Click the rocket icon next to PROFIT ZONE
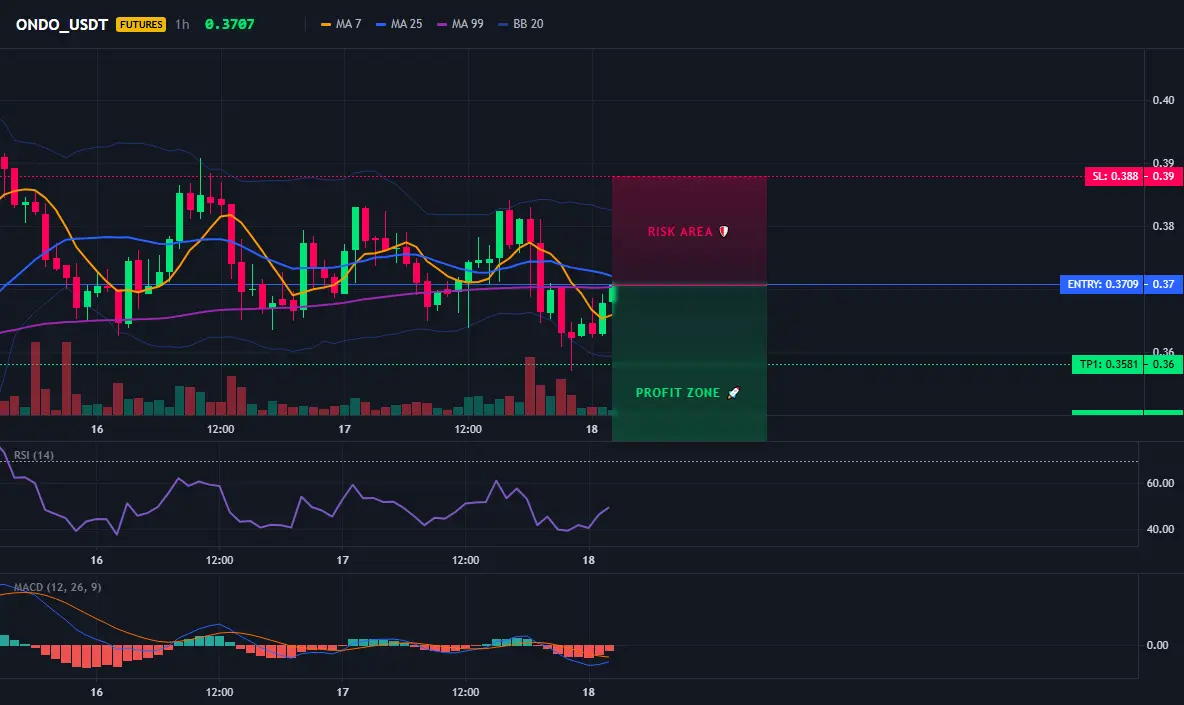 733,393
